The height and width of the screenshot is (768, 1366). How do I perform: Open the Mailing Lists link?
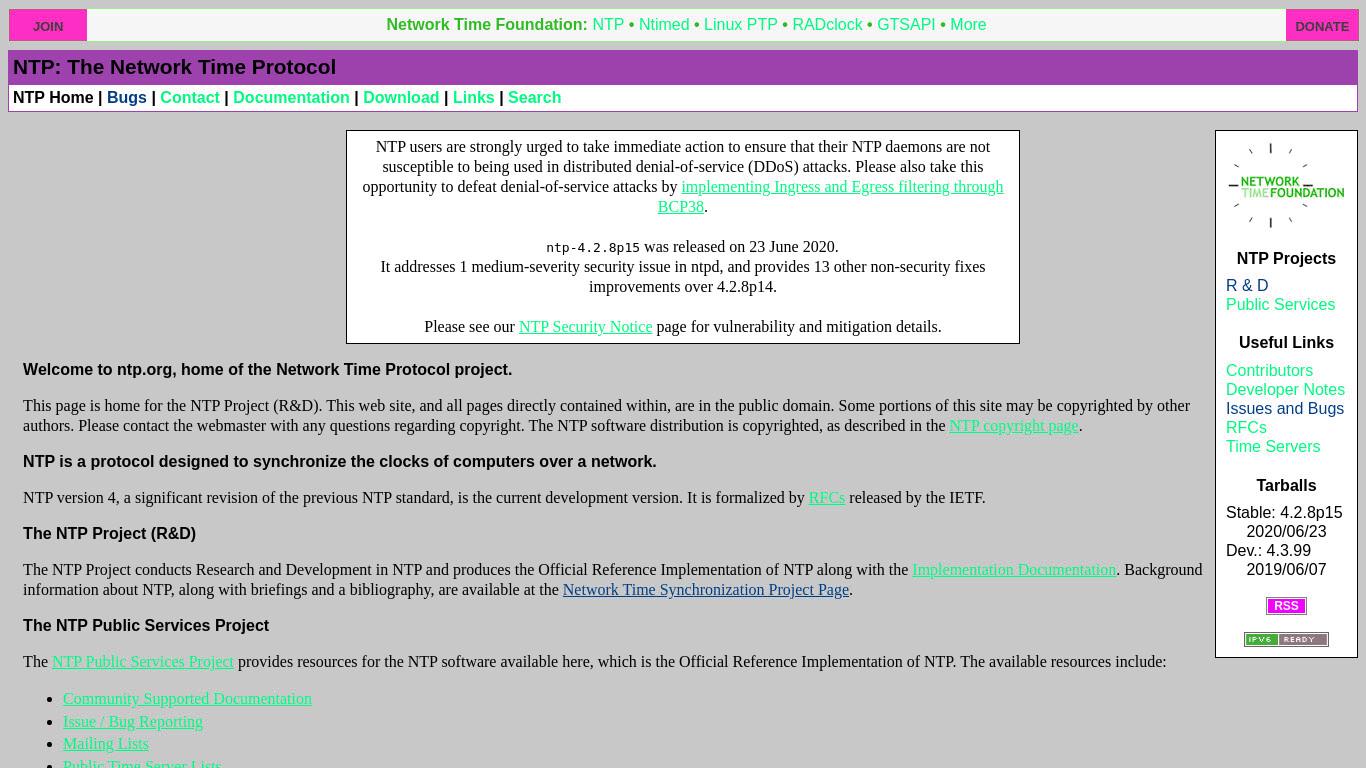click(106, 744)
